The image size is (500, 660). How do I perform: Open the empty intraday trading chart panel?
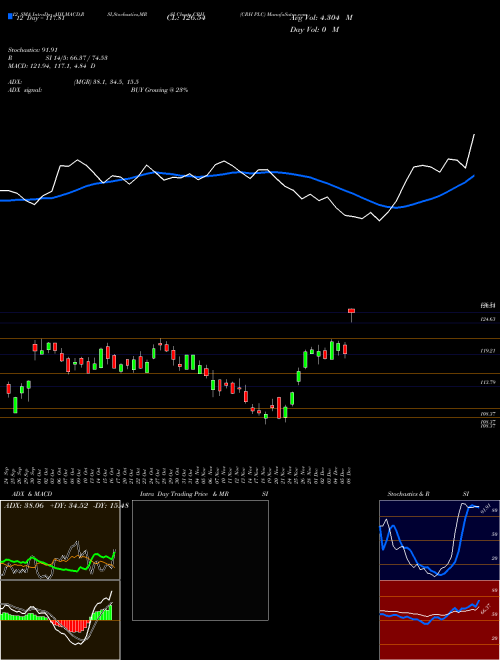[x=200, y=560]
